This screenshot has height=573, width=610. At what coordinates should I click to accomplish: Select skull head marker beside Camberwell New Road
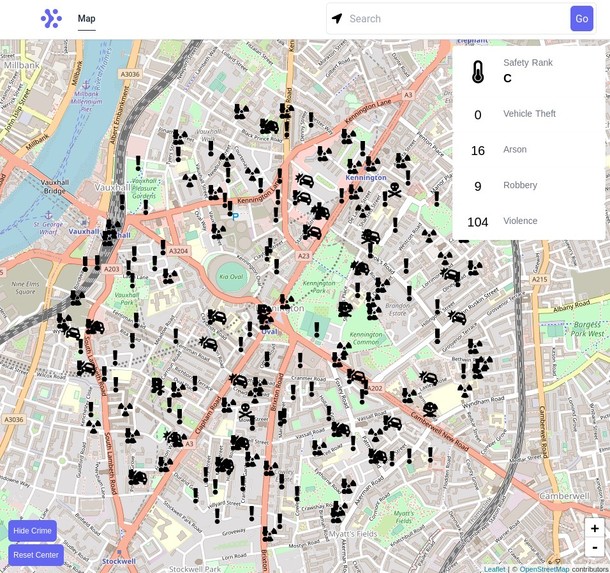(430, 409)
